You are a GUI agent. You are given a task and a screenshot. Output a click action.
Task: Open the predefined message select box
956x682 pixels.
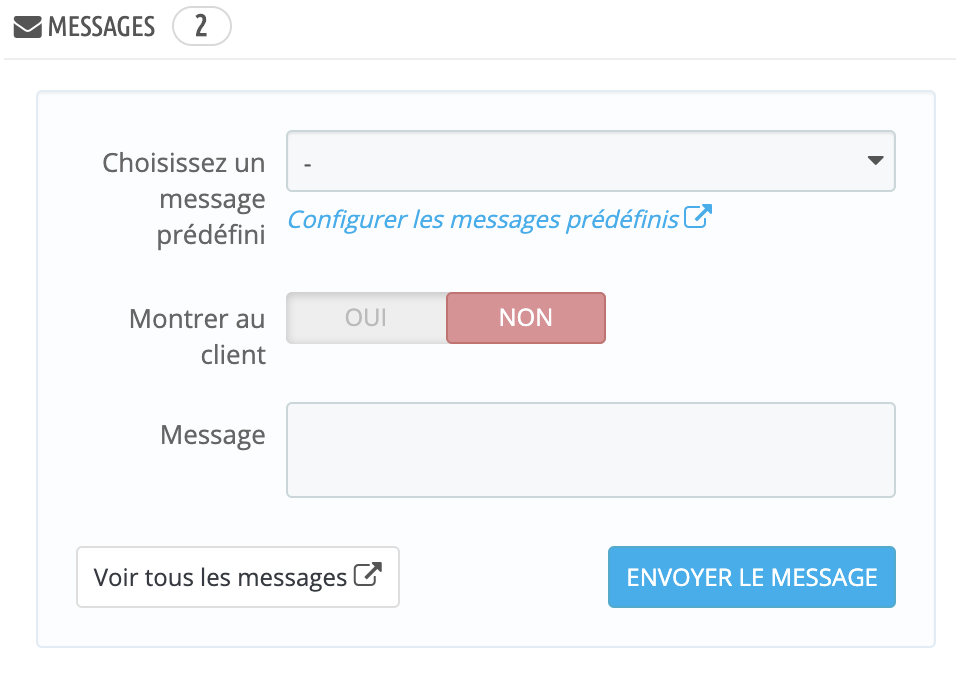click(591, 161)
